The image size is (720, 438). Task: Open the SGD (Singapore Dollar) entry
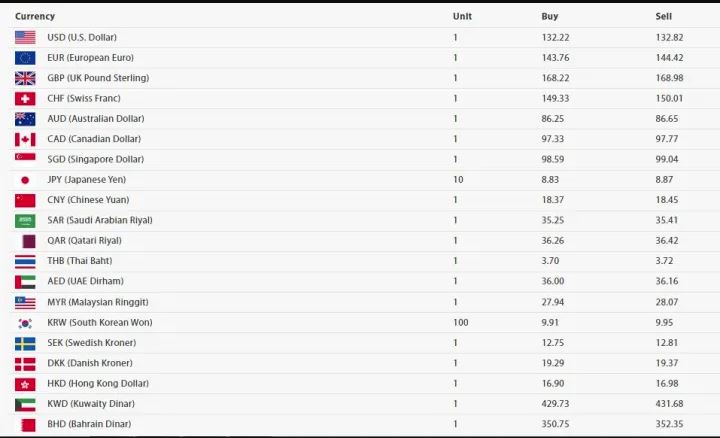[96, 159]
